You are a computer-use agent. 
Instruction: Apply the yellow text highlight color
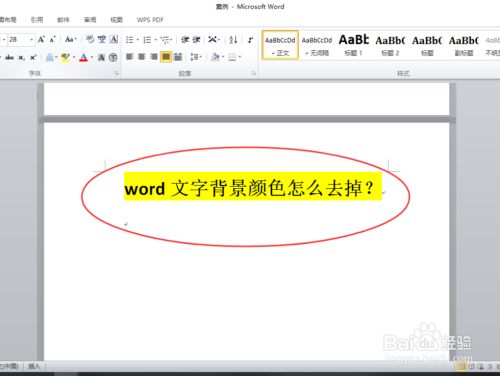(x=66, y=58)
